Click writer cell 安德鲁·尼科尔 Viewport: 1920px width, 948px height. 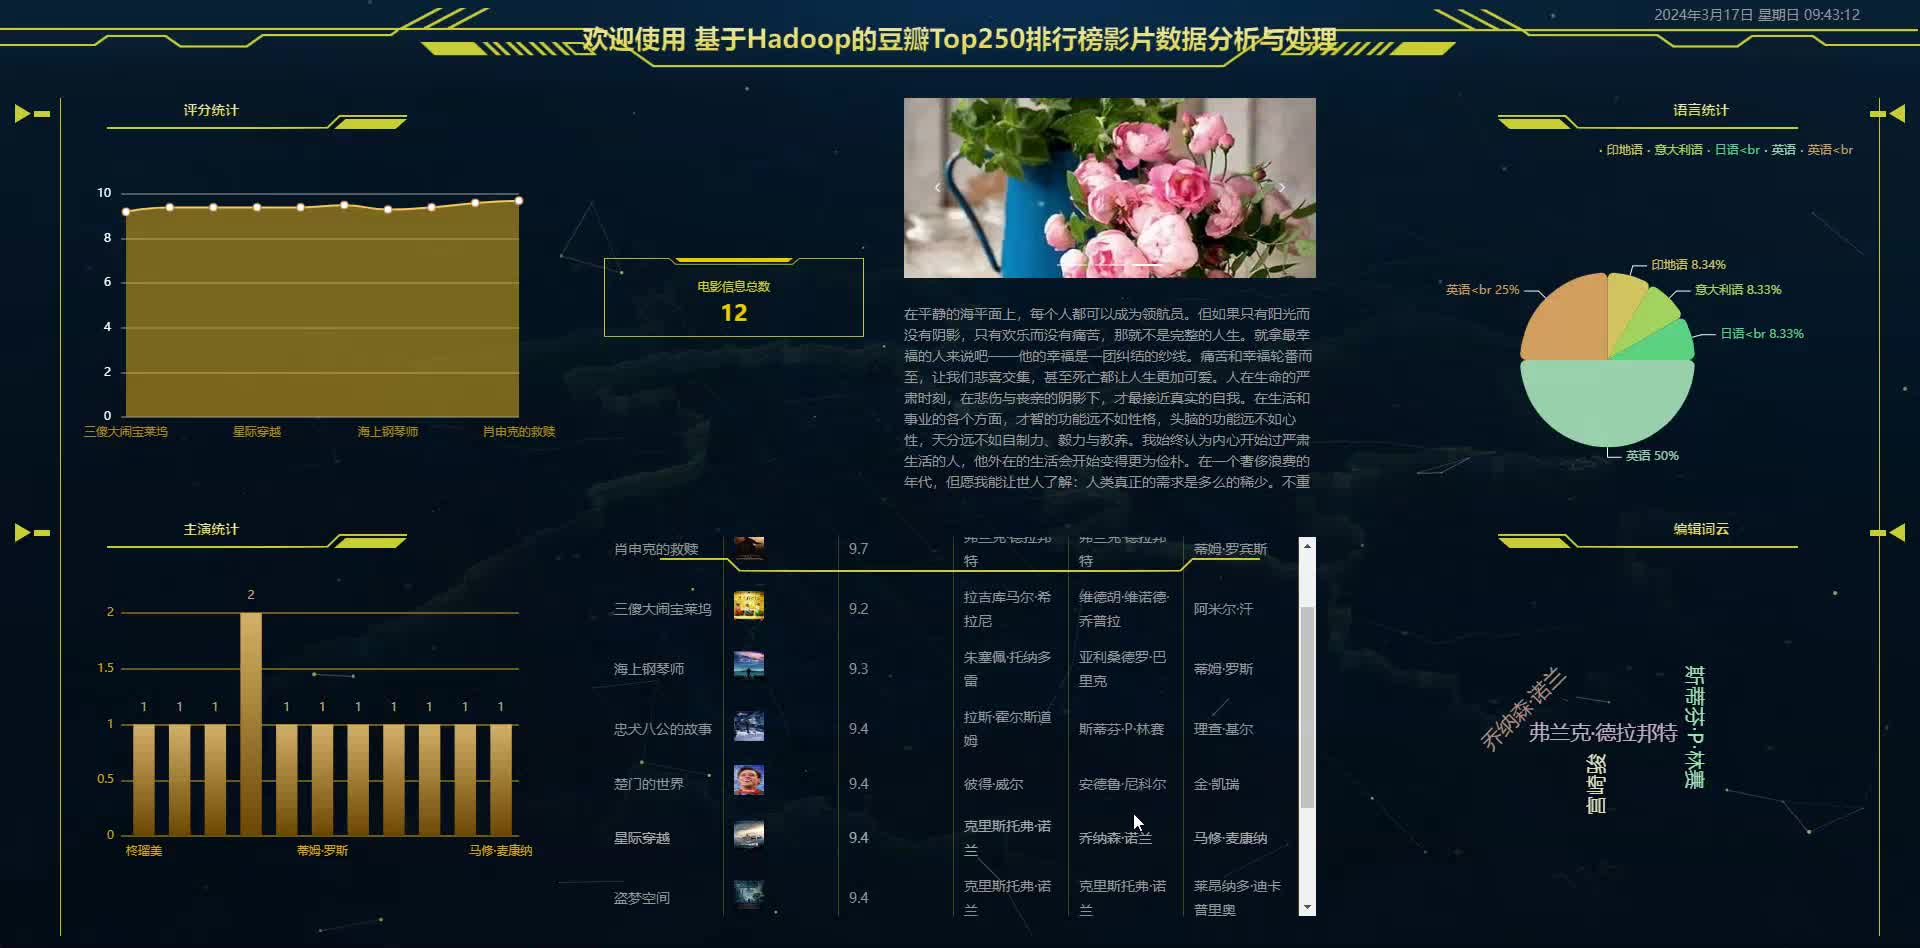[1122, 784]
